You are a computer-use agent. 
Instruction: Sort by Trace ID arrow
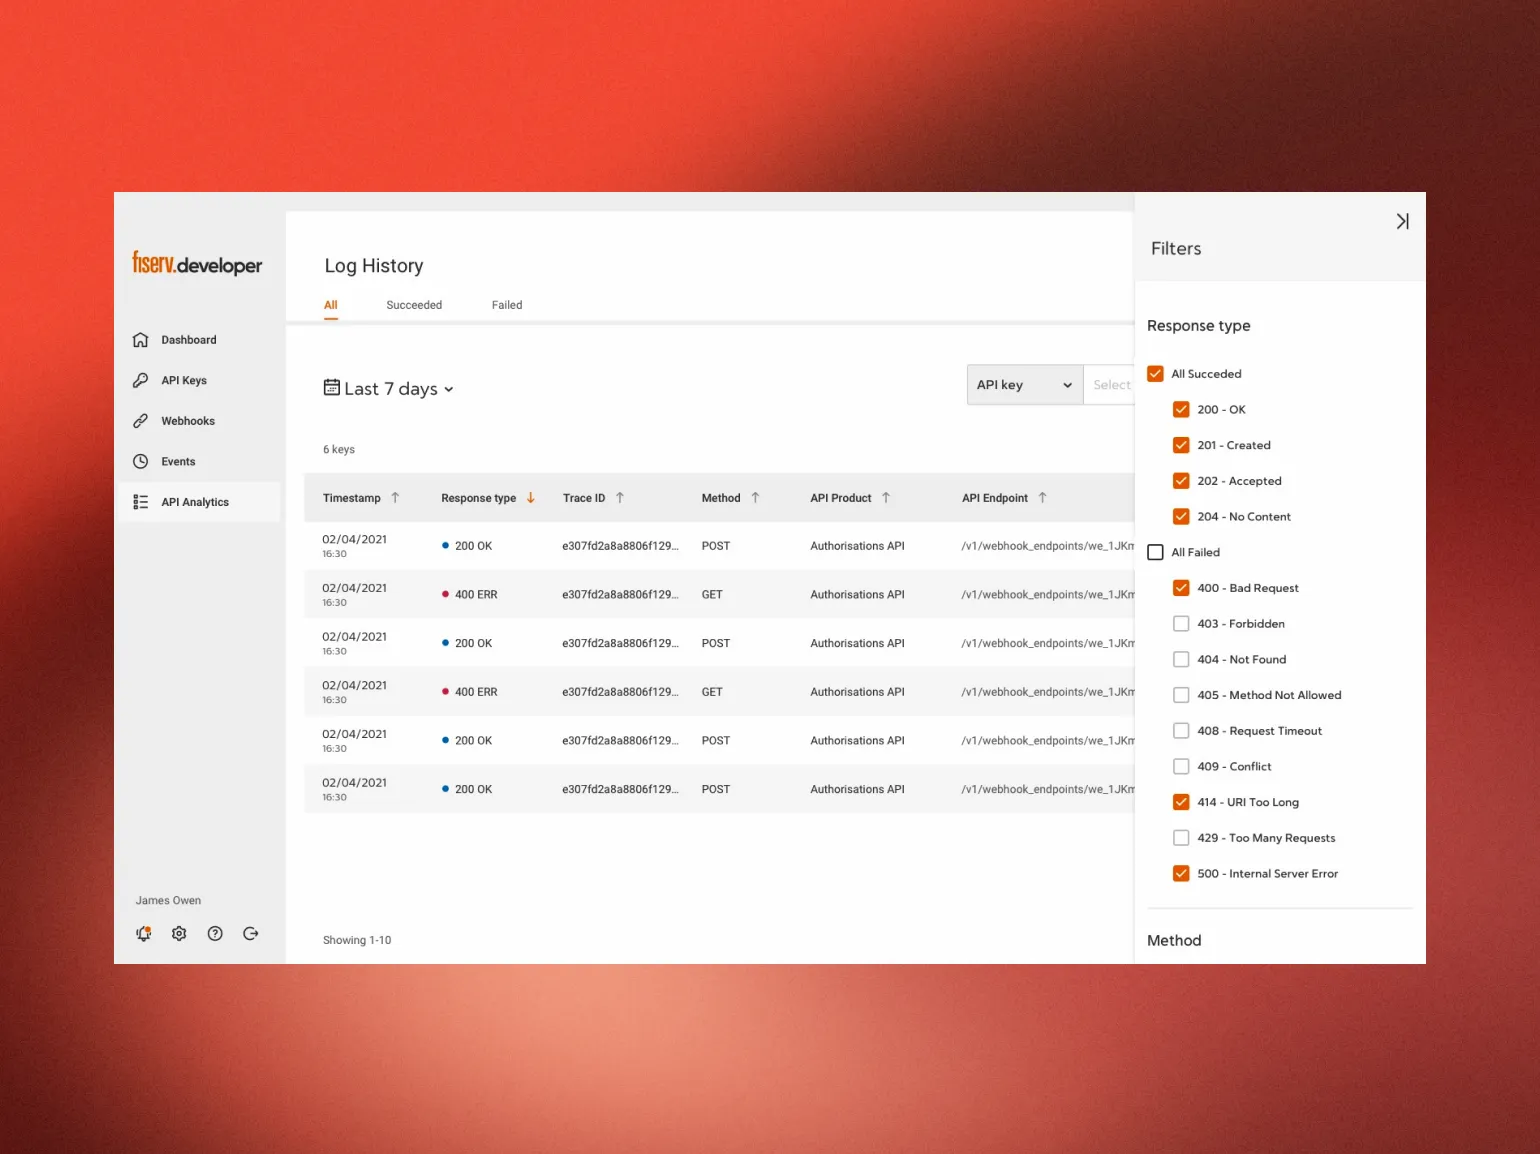[620, 497]
